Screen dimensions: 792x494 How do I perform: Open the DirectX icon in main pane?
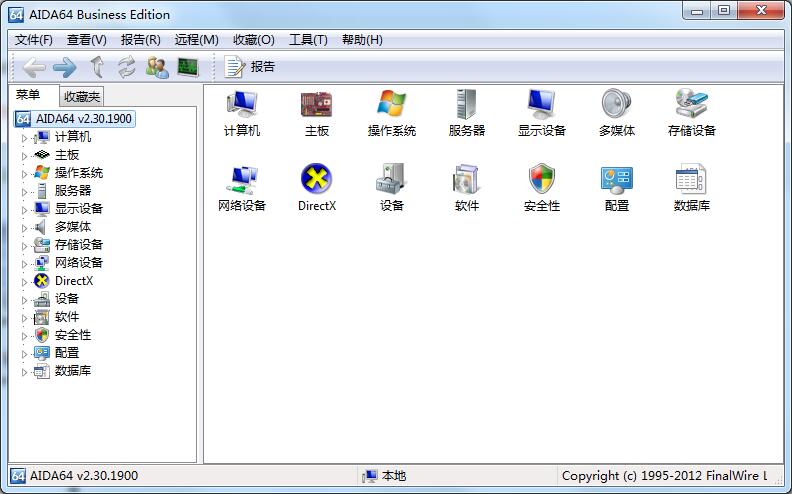pos(317,178)
